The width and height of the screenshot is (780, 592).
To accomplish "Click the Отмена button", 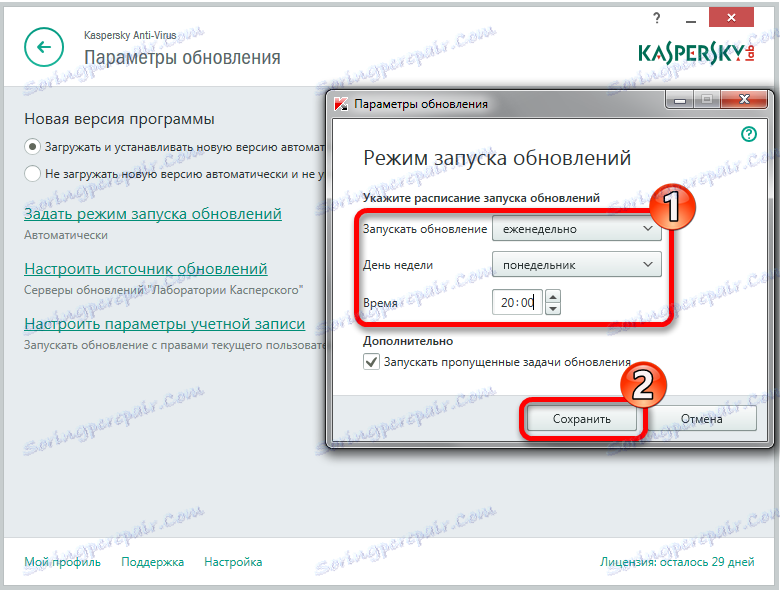I will click(701, 419).
